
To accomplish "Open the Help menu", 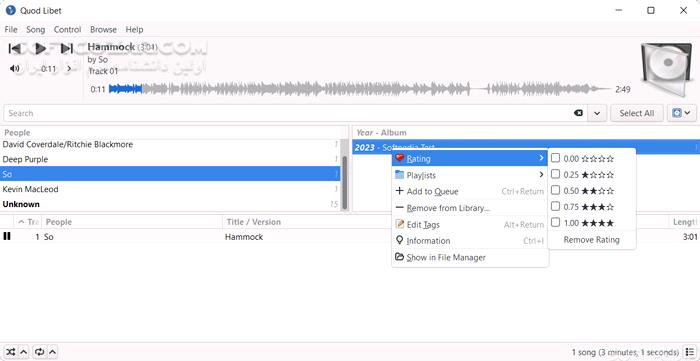I will point(134,29).
